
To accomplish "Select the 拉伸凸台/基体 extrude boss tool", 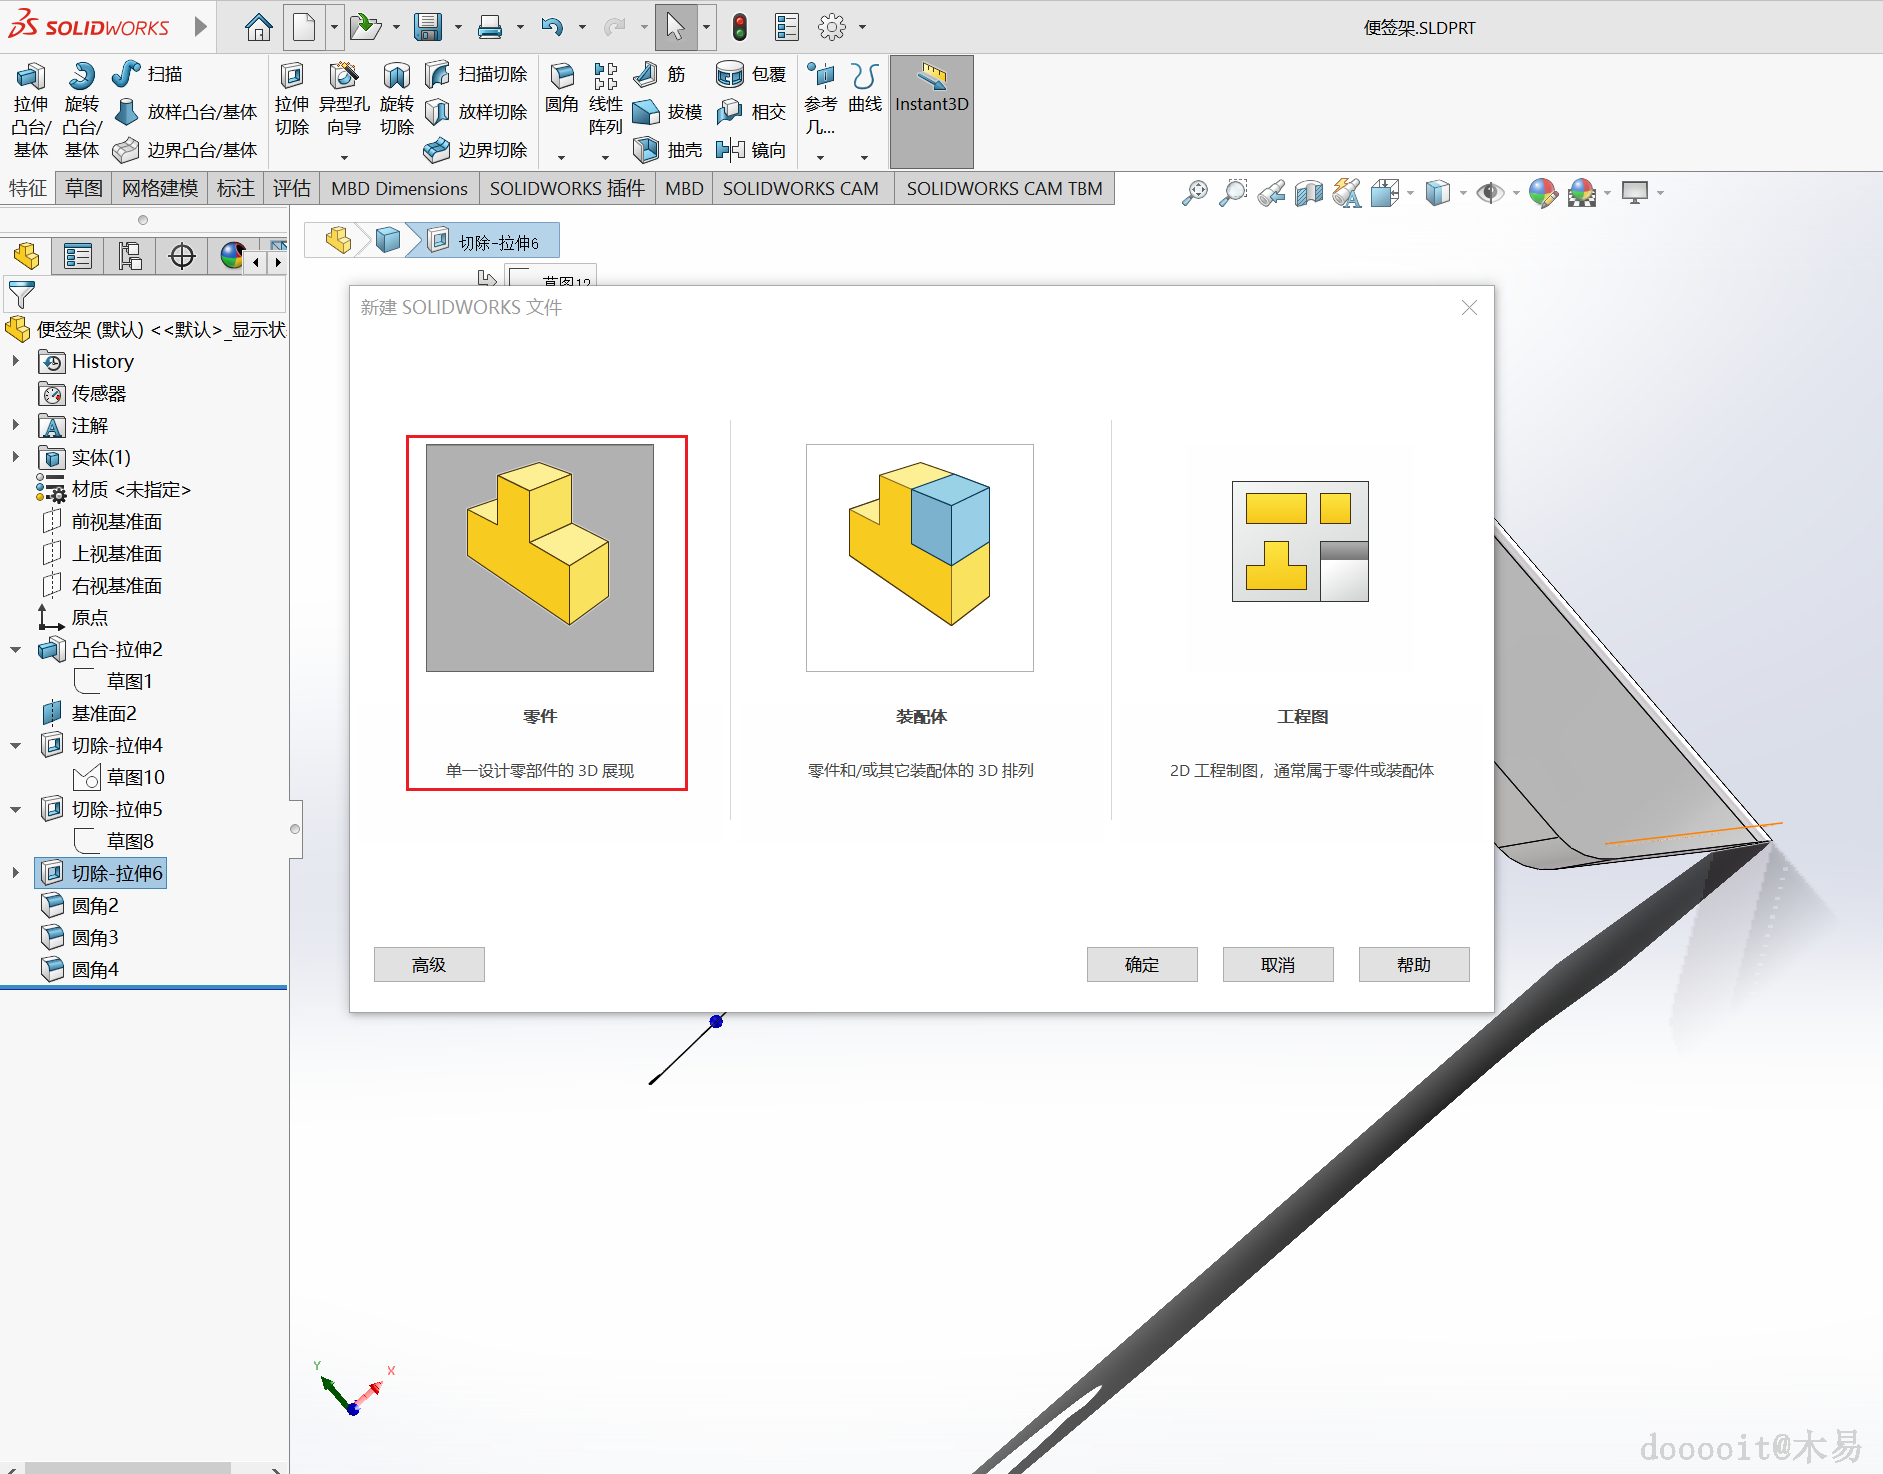I will [x=31, y=110].
